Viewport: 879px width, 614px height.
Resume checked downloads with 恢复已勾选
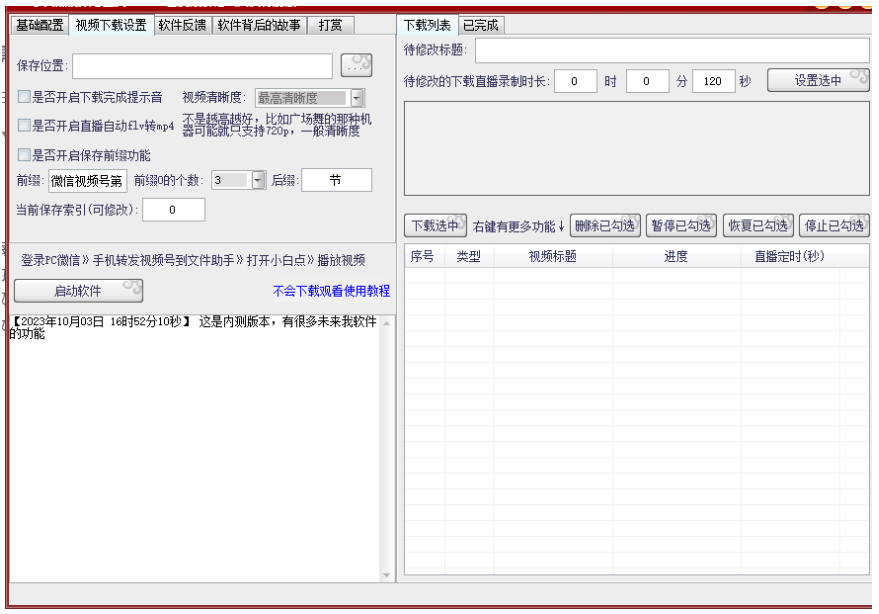tap(757, 225)
